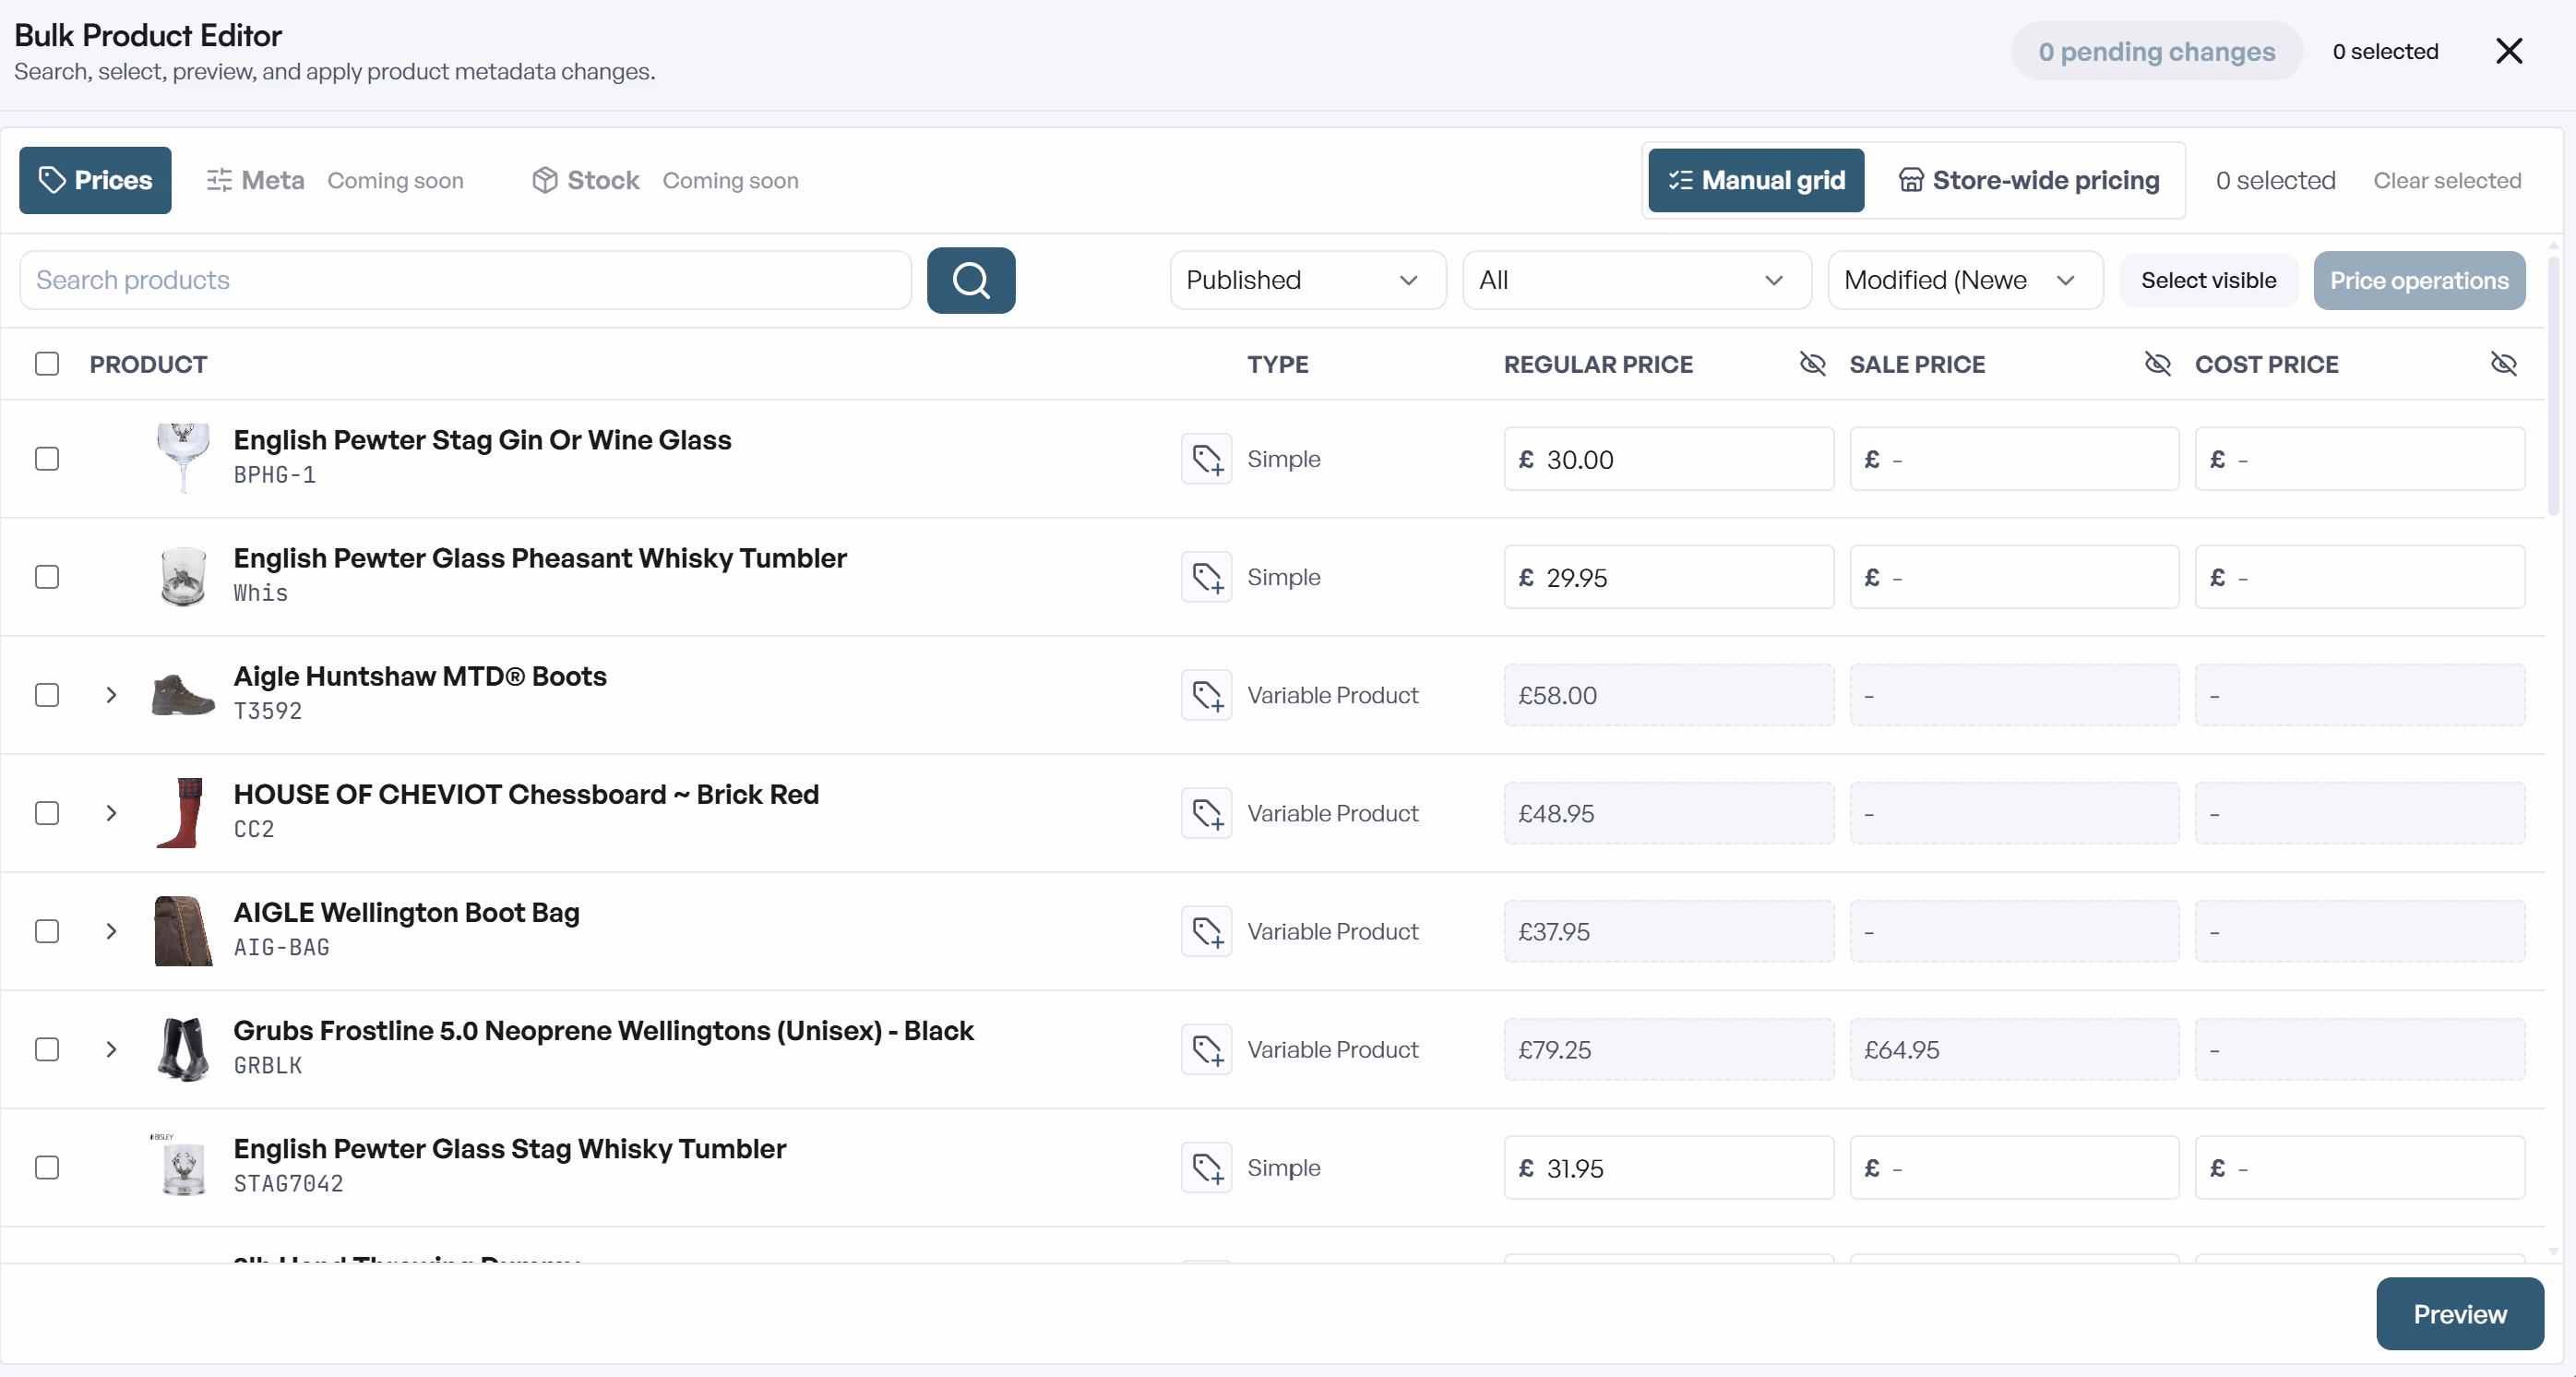Image resolution: width=2576 pixels, height=1377 pixels.
Task: Click the Preview button
Action: 2459,1314
